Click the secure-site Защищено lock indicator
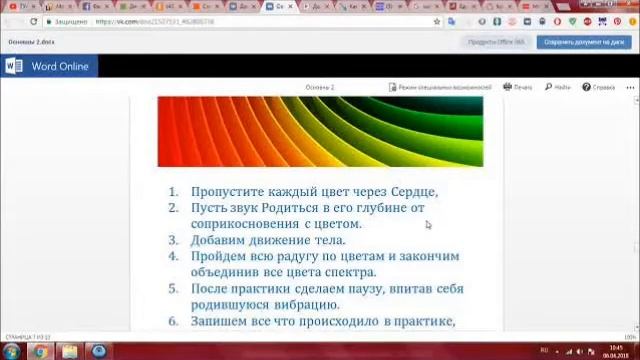Image resolution: width=640 pixels, height=360 pixels. tap(67, 22)
